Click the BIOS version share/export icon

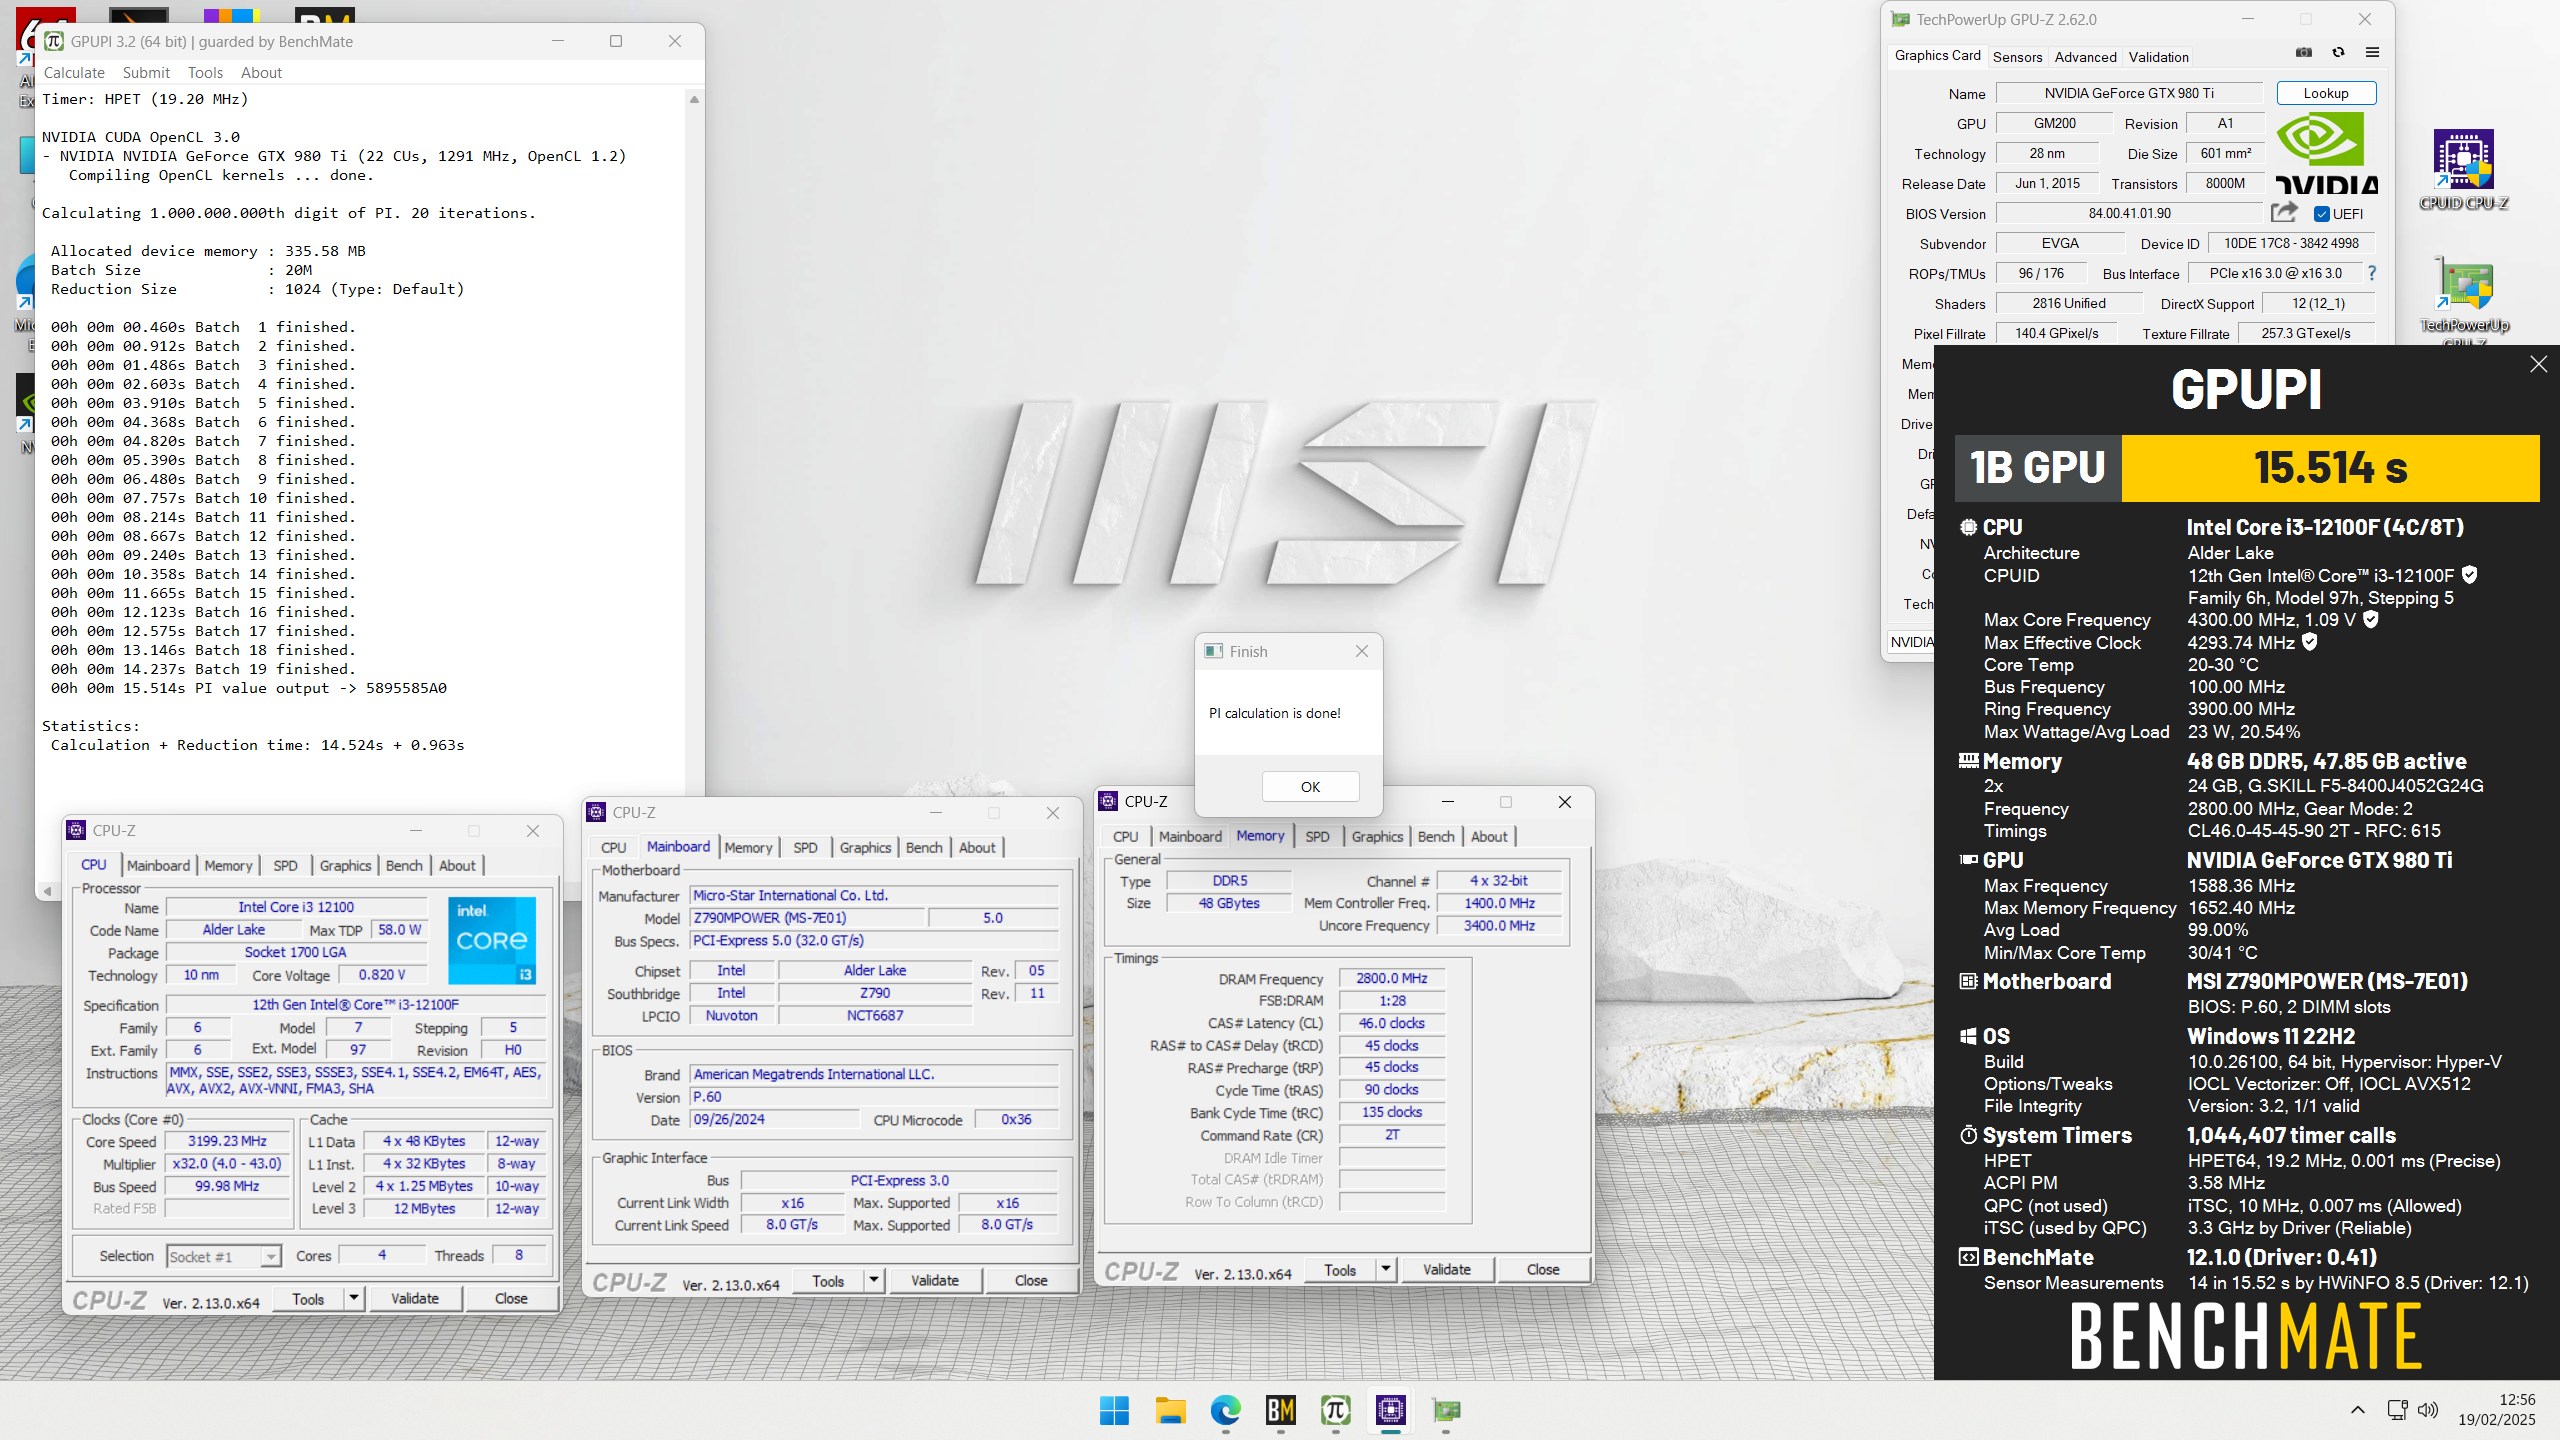(2284, 212)
